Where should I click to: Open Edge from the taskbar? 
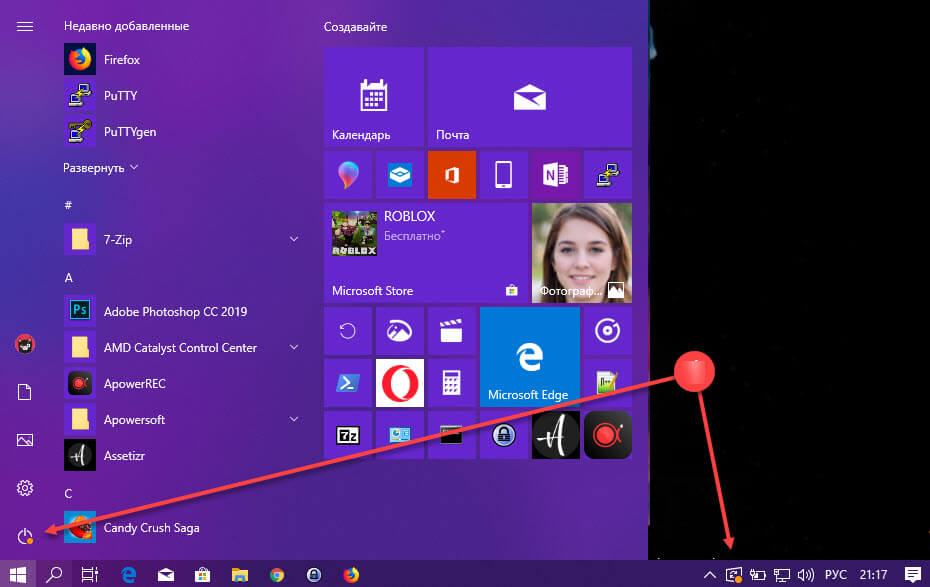click(128, 574)
